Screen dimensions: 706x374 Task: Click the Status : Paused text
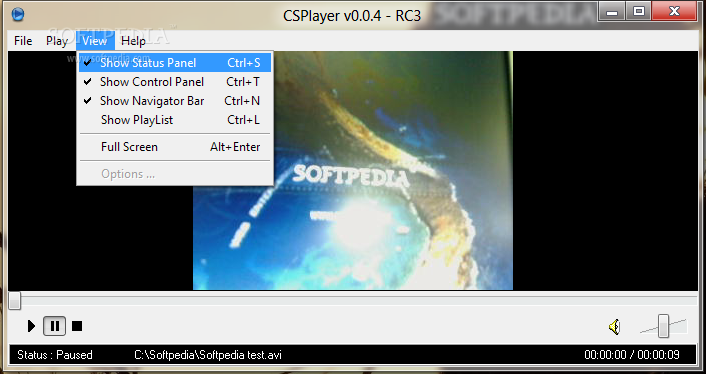tap(55, 355)
